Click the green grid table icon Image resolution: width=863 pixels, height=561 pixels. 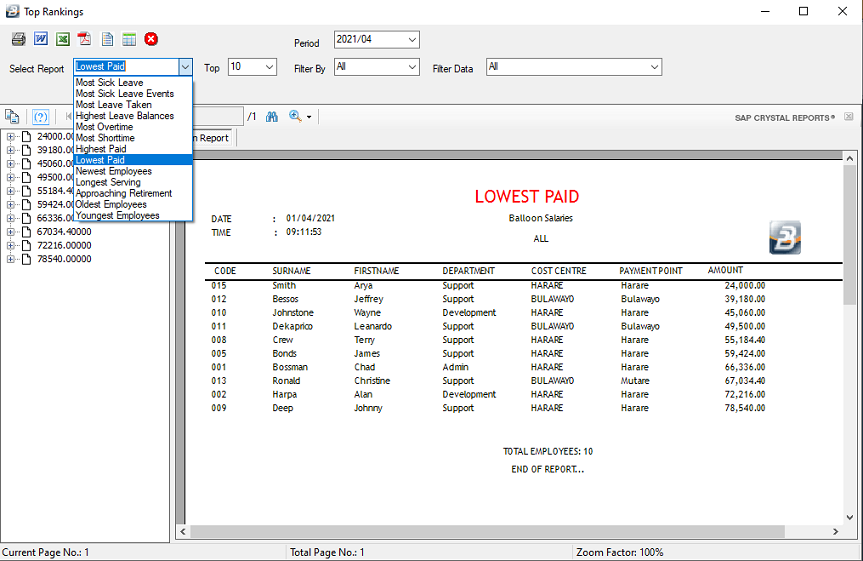(x=129, y=39)
